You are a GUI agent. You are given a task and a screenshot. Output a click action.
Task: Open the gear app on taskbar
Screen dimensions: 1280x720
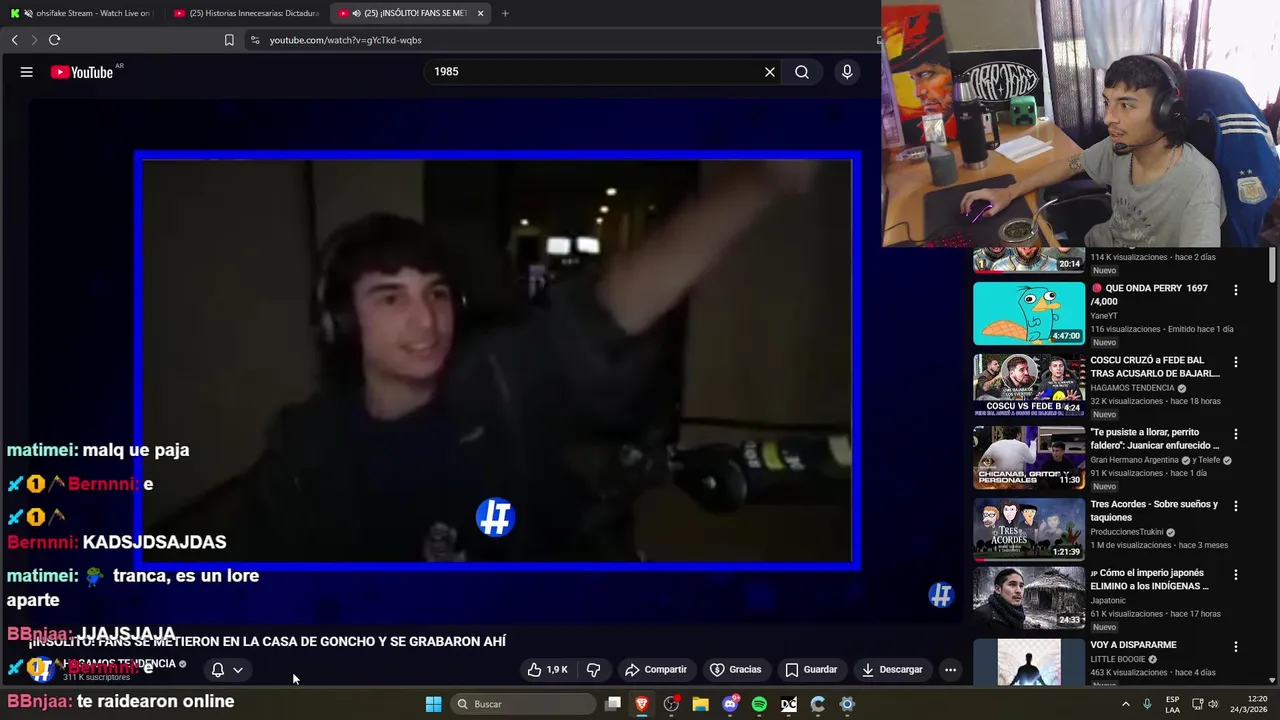(x=847, y=704)
